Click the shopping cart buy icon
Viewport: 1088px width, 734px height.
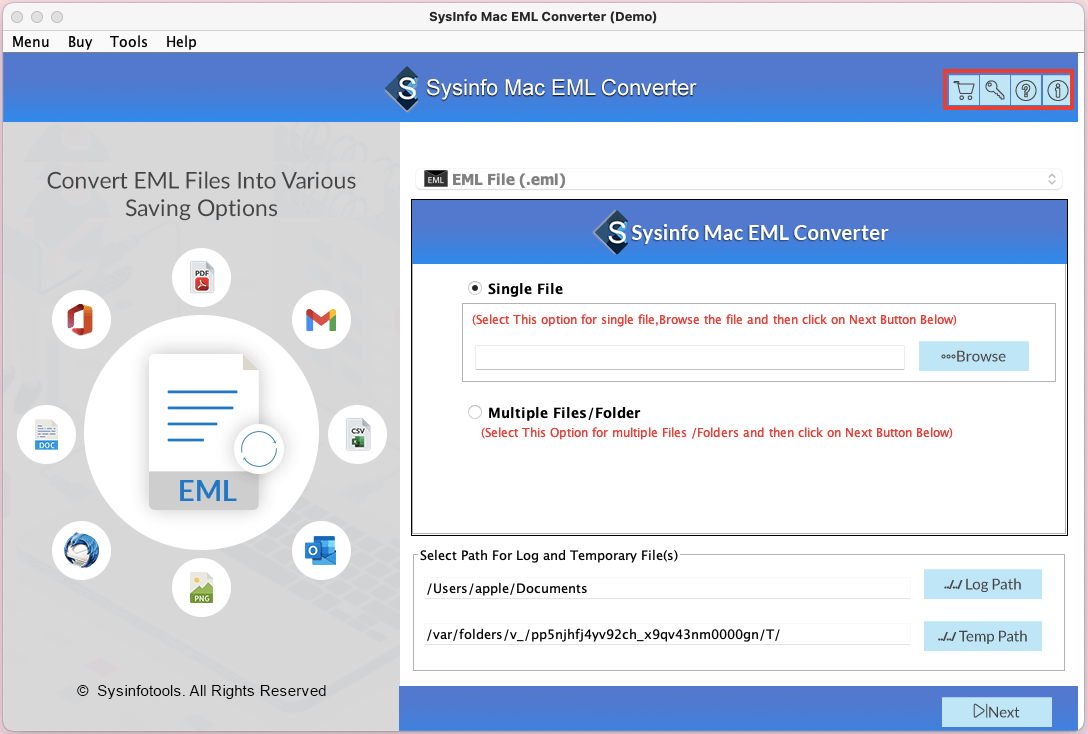[964, 90]
